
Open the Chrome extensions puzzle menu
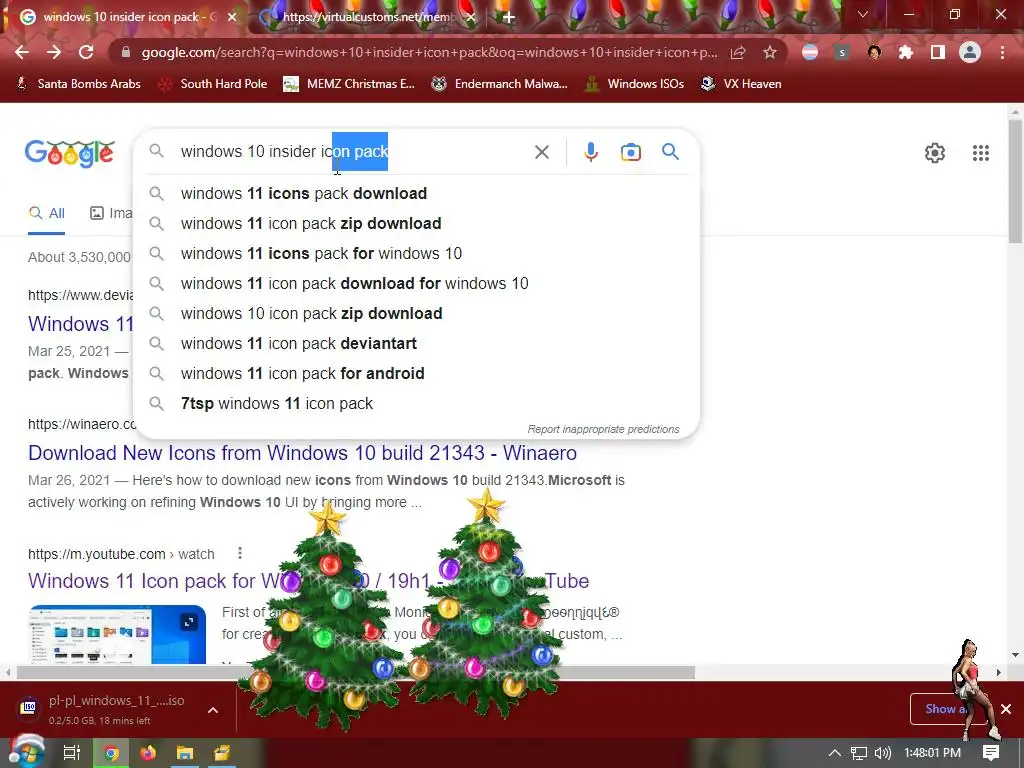click(905, 52)
